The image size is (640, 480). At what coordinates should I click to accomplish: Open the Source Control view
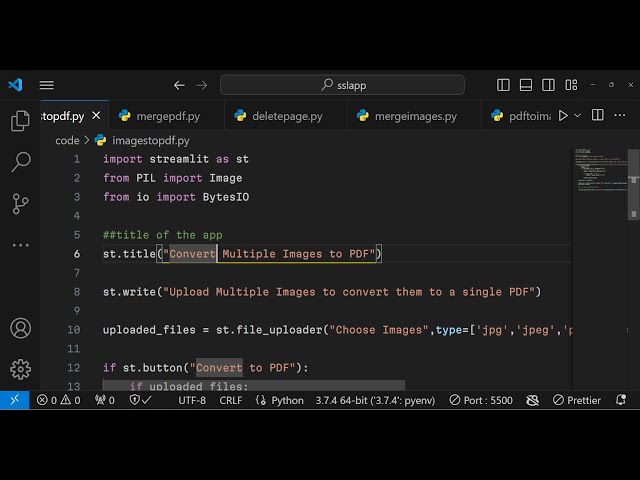[x=20, y=203]
